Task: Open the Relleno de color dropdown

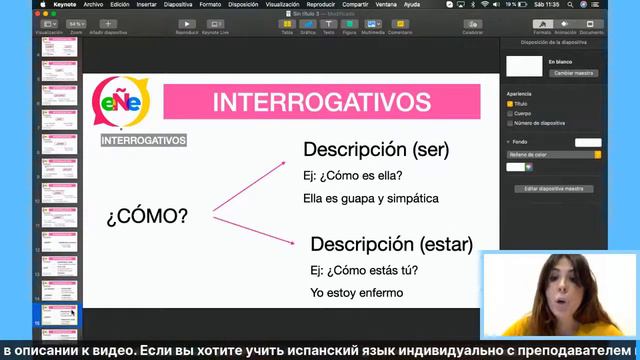Action: pos(554,155)
